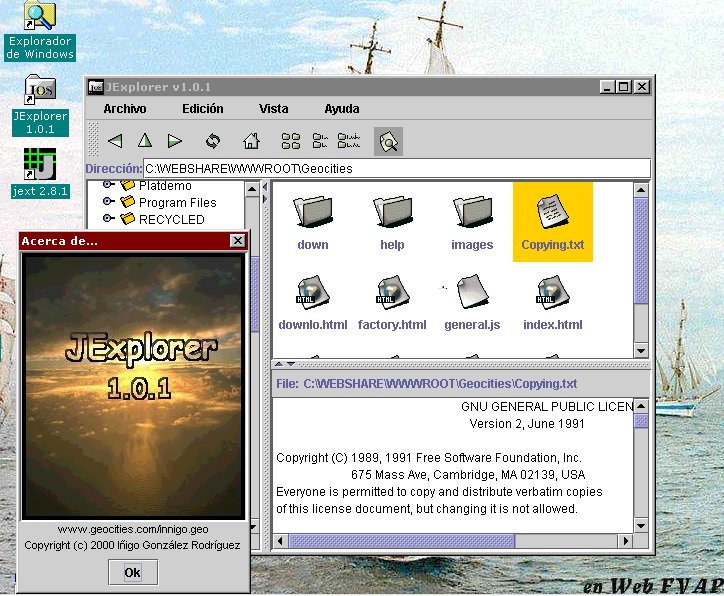The width and height of the screenshot is (724, 596).
Task: Expand file pane with down divider arrow
Action: tap(291, 364)
